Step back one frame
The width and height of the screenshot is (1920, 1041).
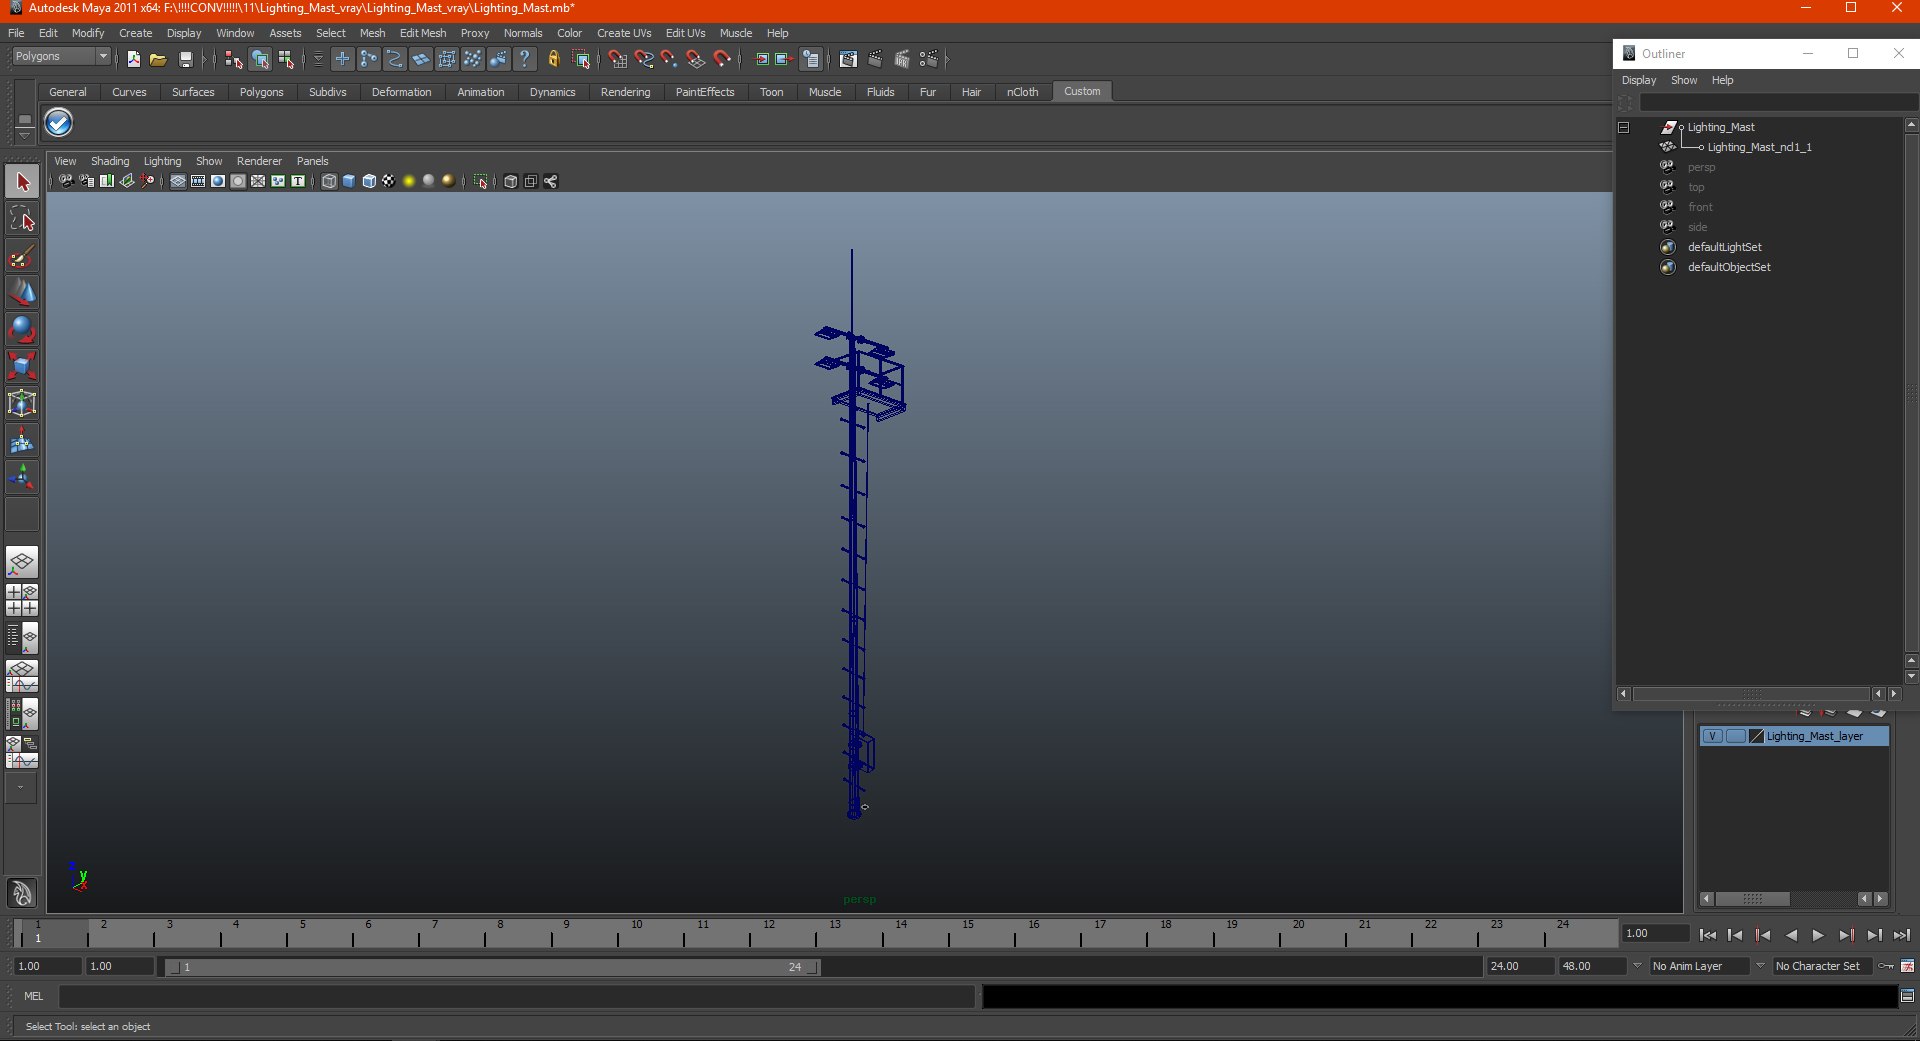(x=1735, y=935)
